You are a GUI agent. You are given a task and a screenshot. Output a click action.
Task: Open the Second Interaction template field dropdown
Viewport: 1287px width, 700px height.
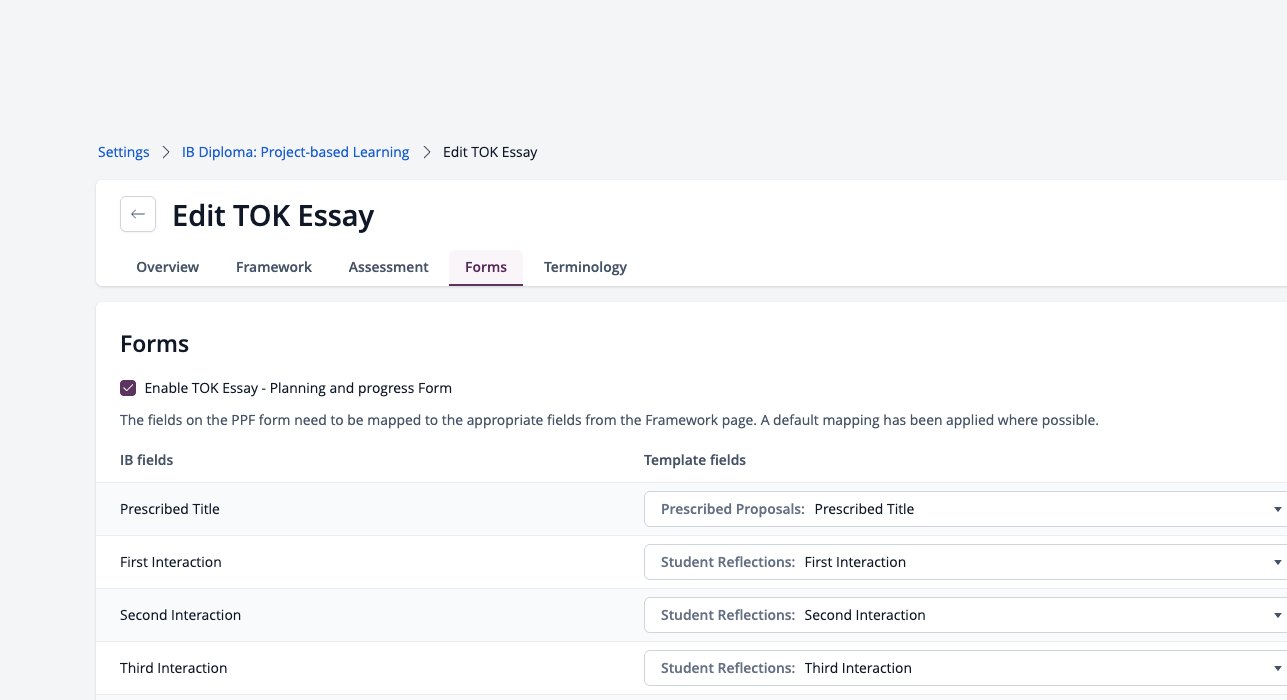tap(965, 615)
